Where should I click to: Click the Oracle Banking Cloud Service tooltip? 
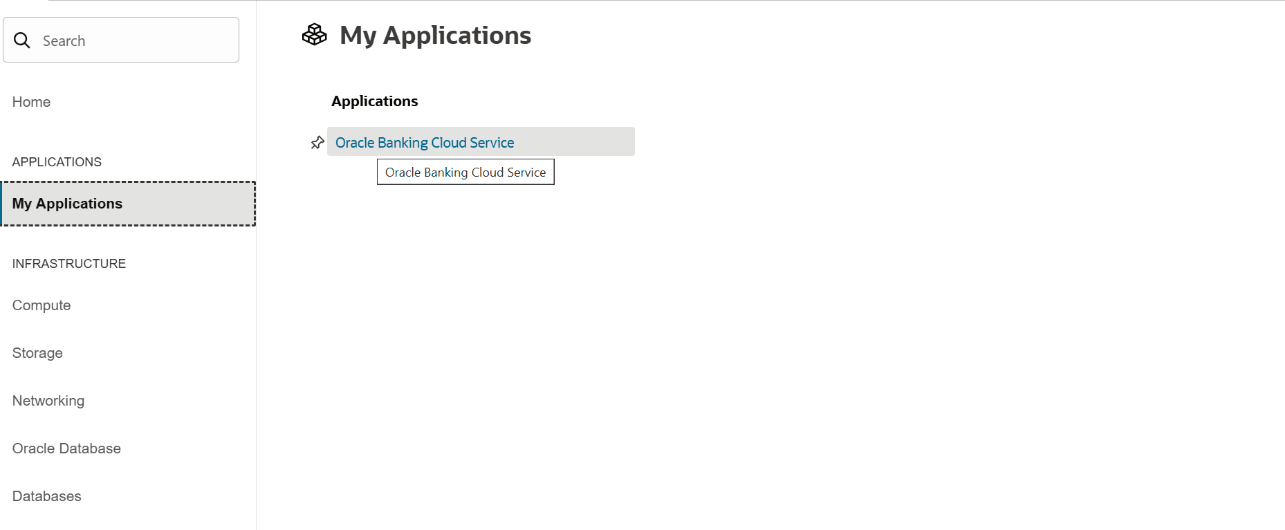pyautogui.click(x=466, y=172)
